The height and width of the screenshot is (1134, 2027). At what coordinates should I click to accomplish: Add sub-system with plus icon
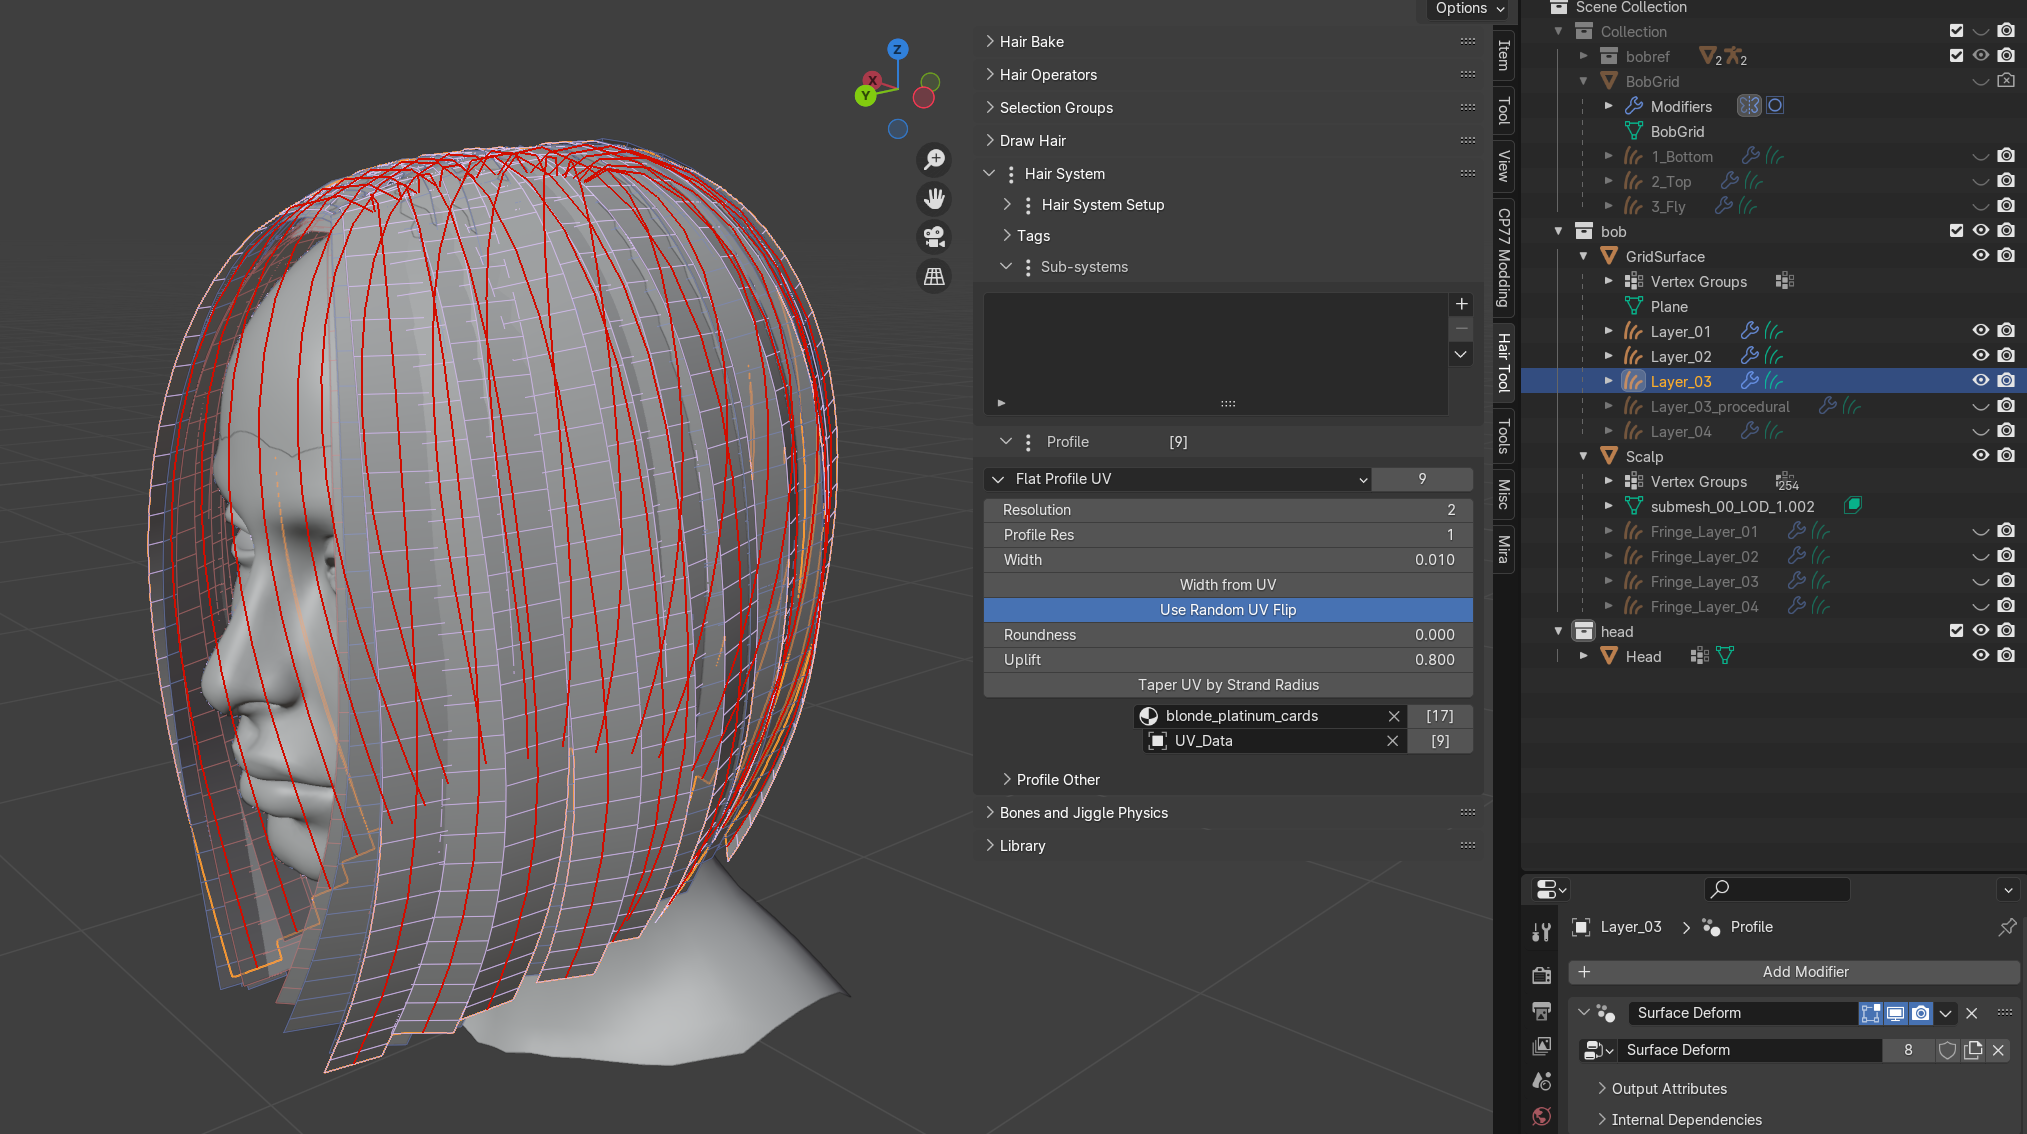pyautogui.click(x=1461, y=304)
